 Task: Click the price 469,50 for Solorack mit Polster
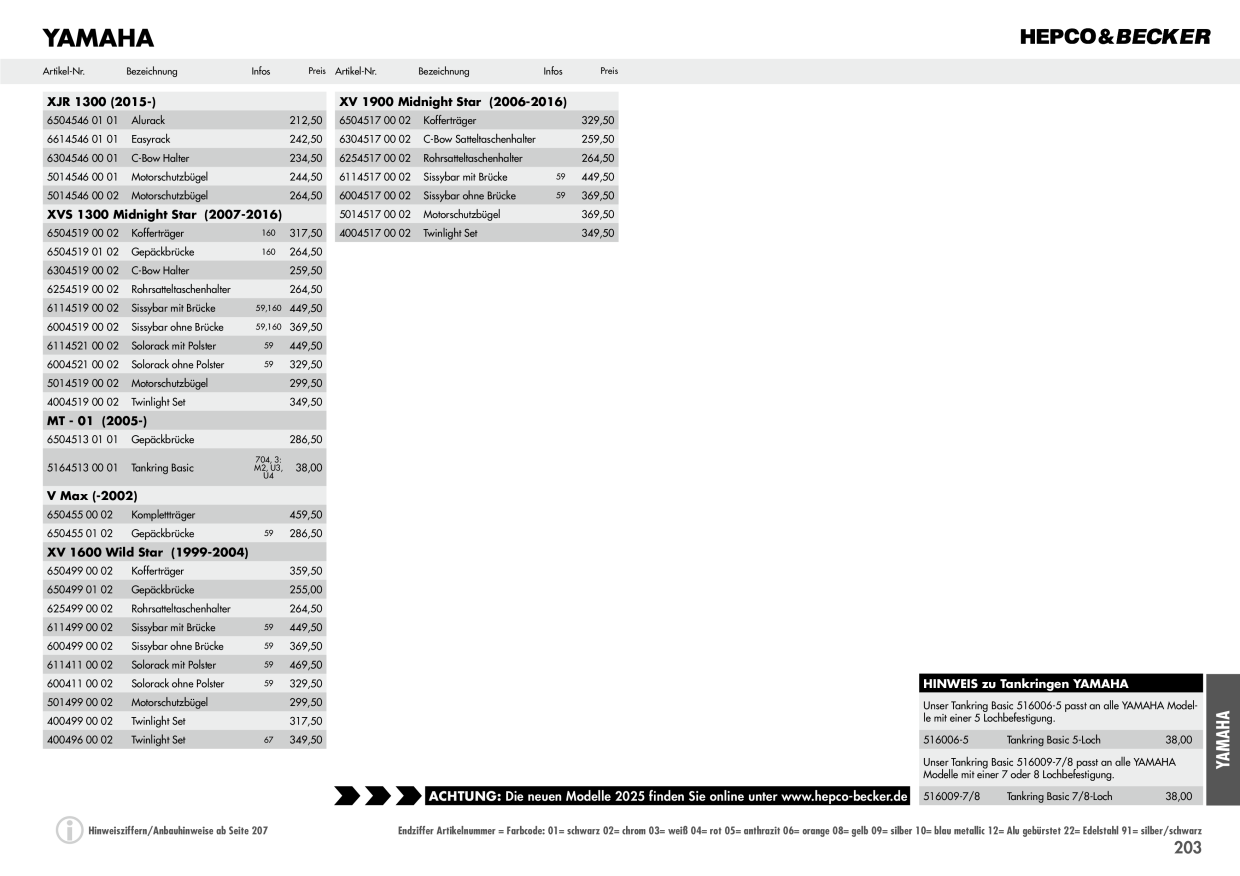click(306, 665)
